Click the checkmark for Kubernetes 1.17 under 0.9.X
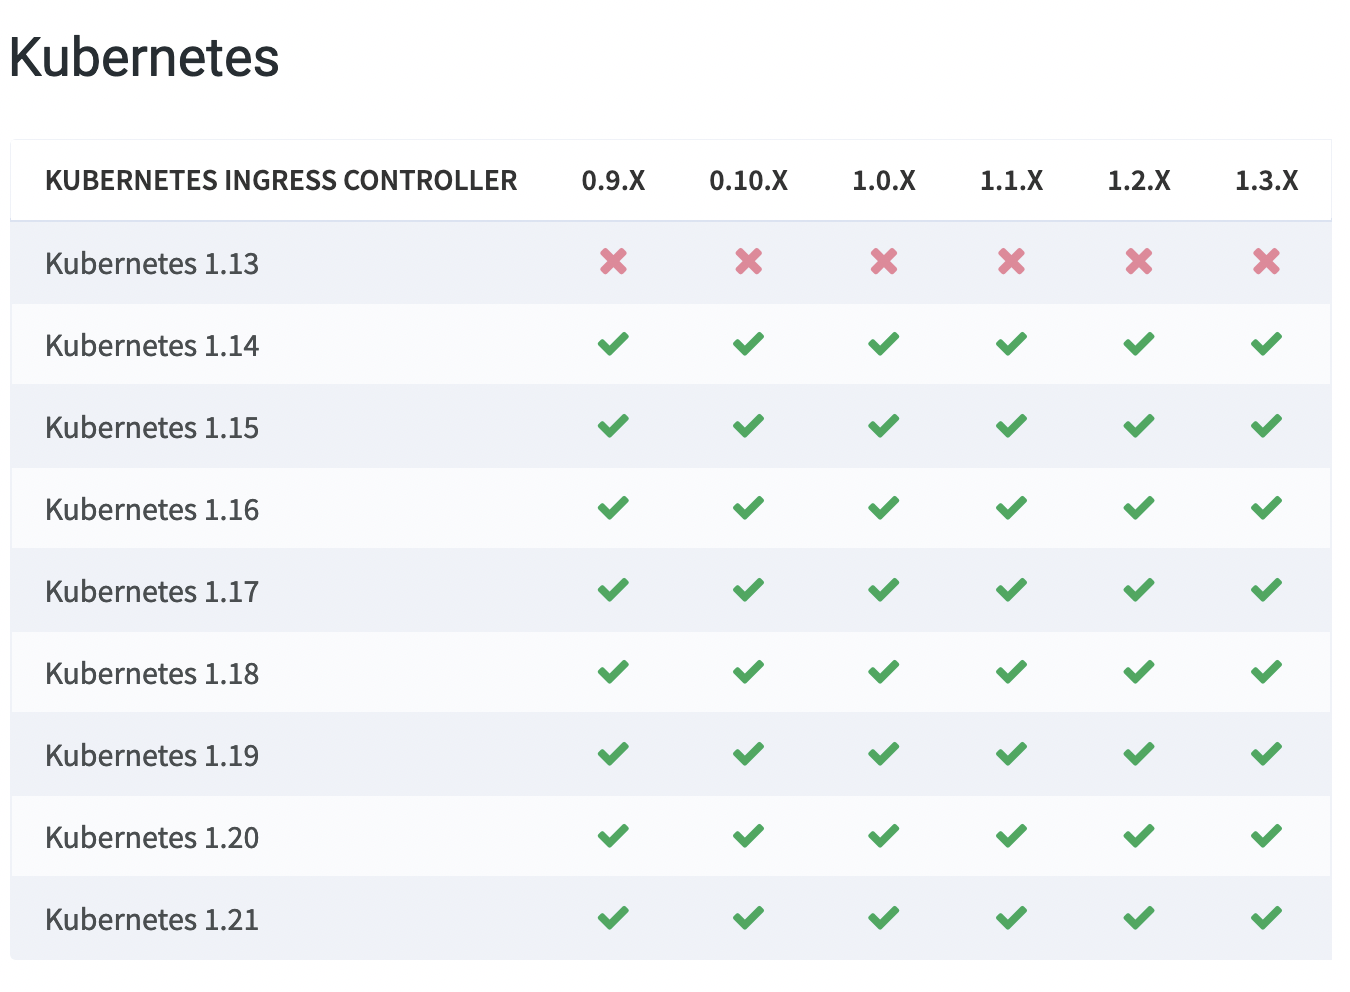This screenshot has width=1350, height=992. 613,590
